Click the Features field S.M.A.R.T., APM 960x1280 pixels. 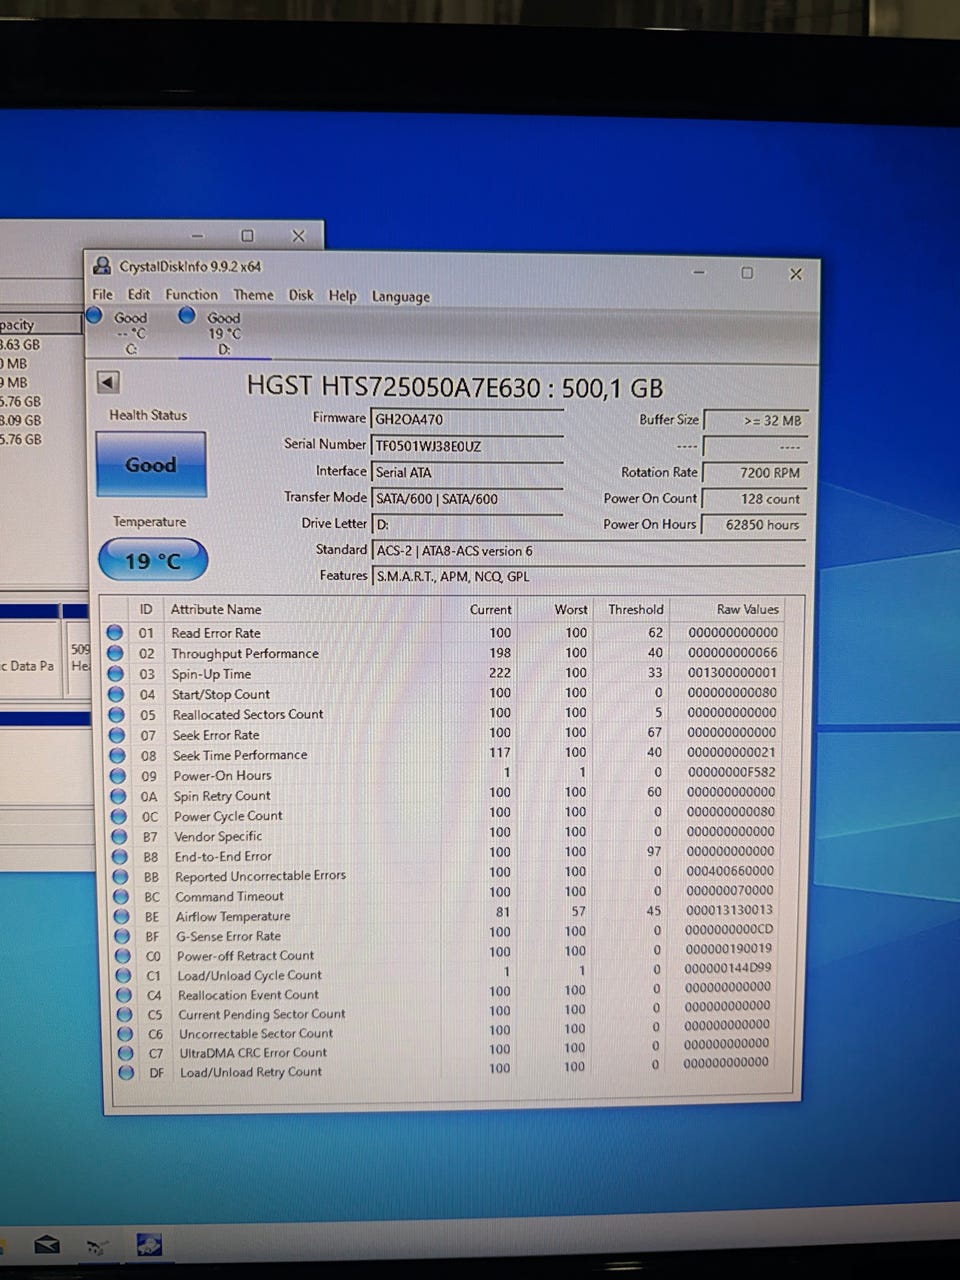point(588,576)
